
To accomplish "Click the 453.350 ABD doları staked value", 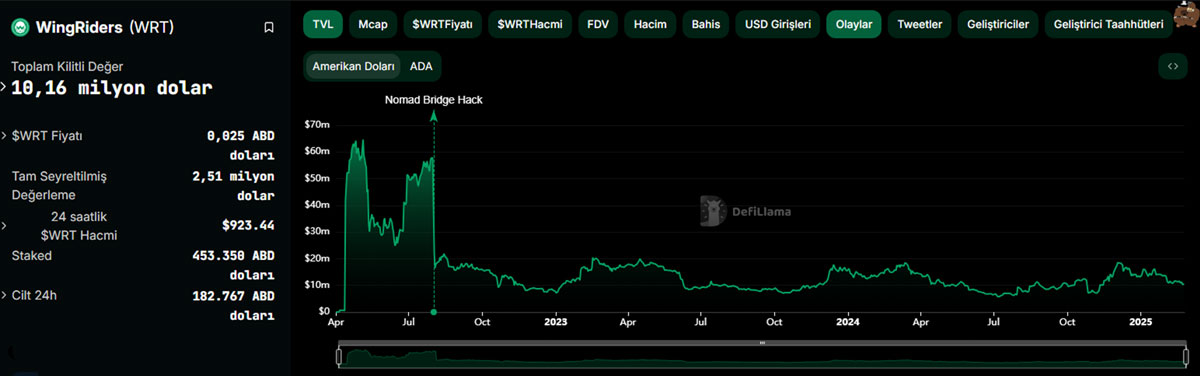I will [x=234, y=265].
